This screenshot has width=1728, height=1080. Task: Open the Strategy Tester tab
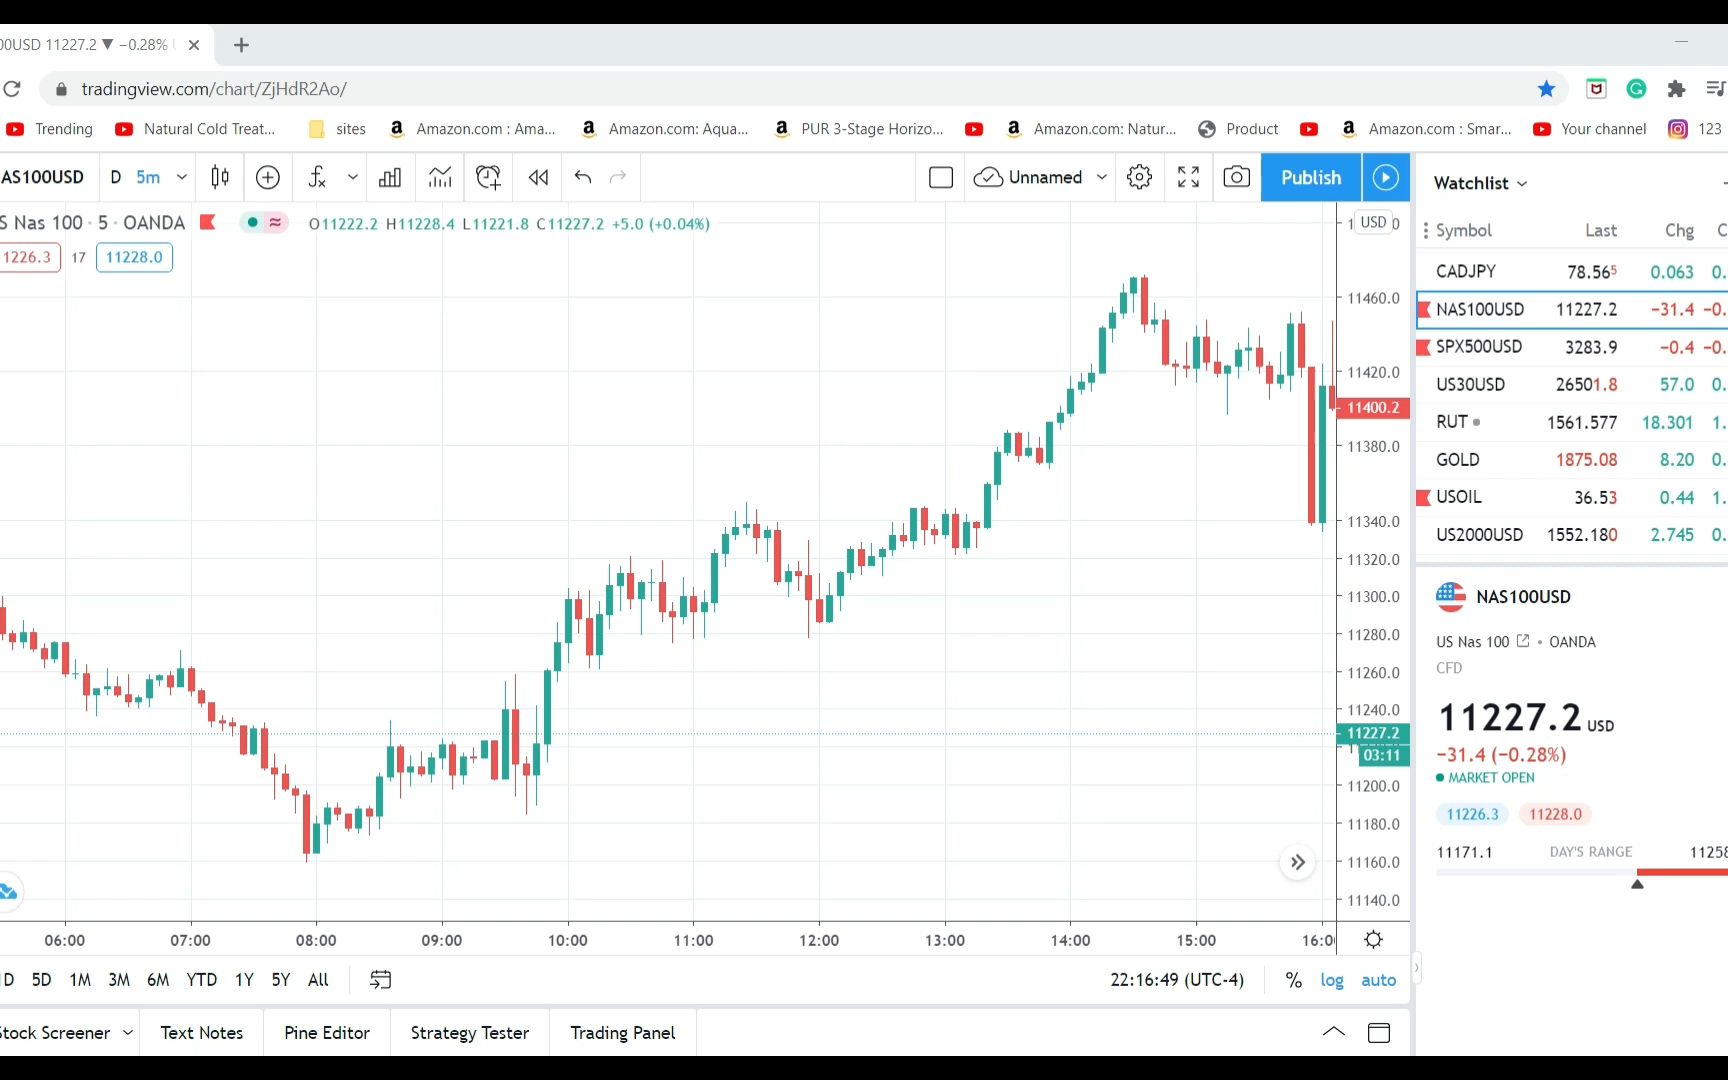[x=470, y=1033]
